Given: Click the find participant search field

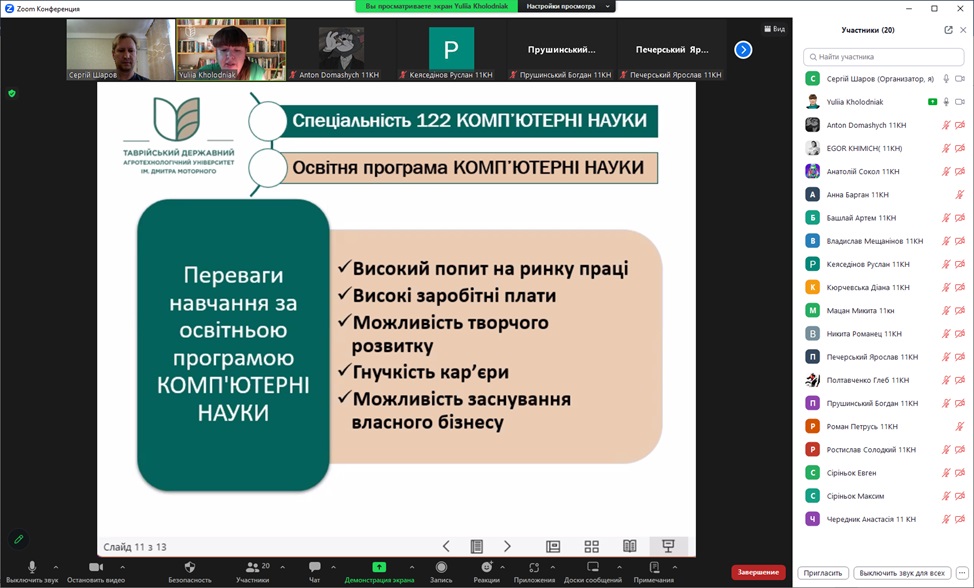Looking at the screenshot, I should click(883, 57).
